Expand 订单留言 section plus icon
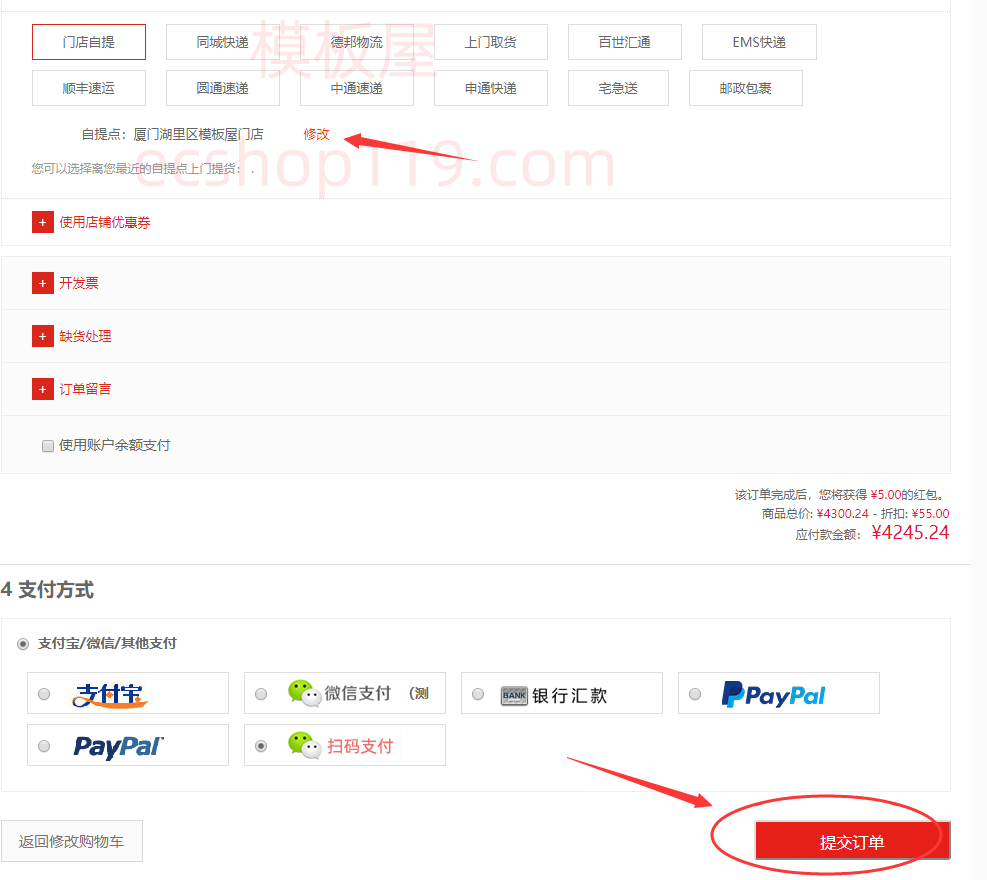This screenshot has width=987, height=880. coord(43,389)
